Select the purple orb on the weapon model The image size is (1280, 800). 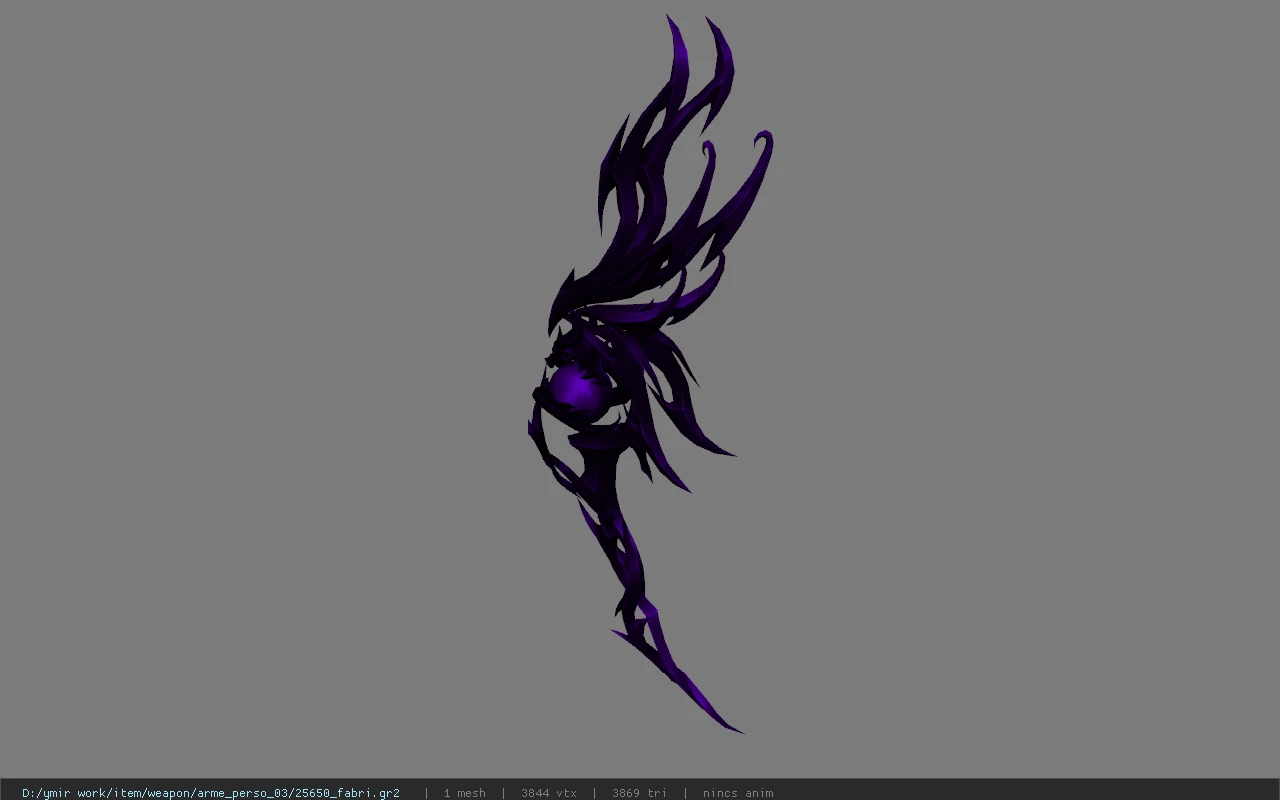click(x=577, y=391)
